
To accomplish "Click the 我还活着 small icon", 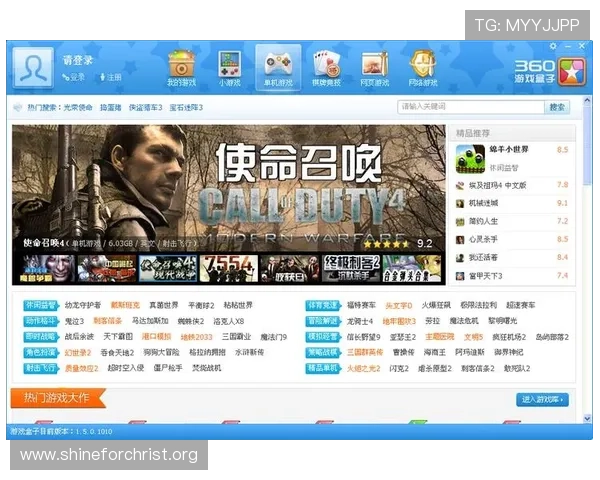I will pyautogui.click(x=460, y=258).
